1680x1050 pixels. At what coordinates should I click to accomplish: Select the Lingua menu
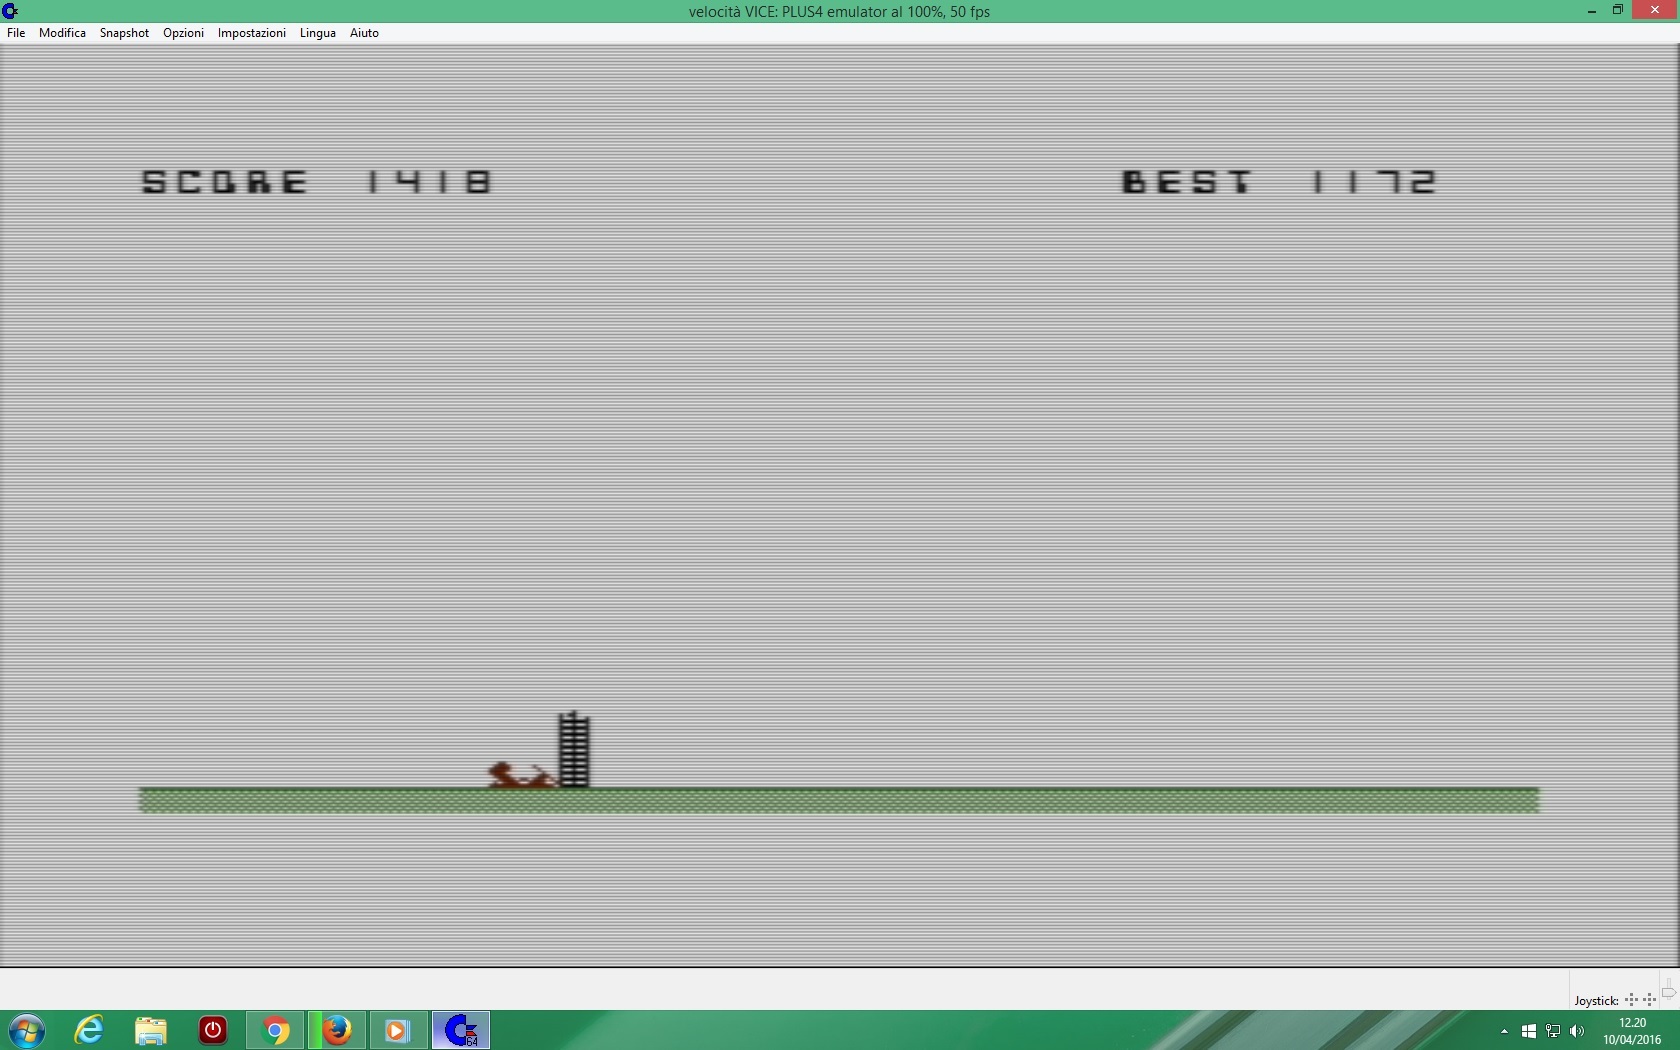tap(317, 33)
